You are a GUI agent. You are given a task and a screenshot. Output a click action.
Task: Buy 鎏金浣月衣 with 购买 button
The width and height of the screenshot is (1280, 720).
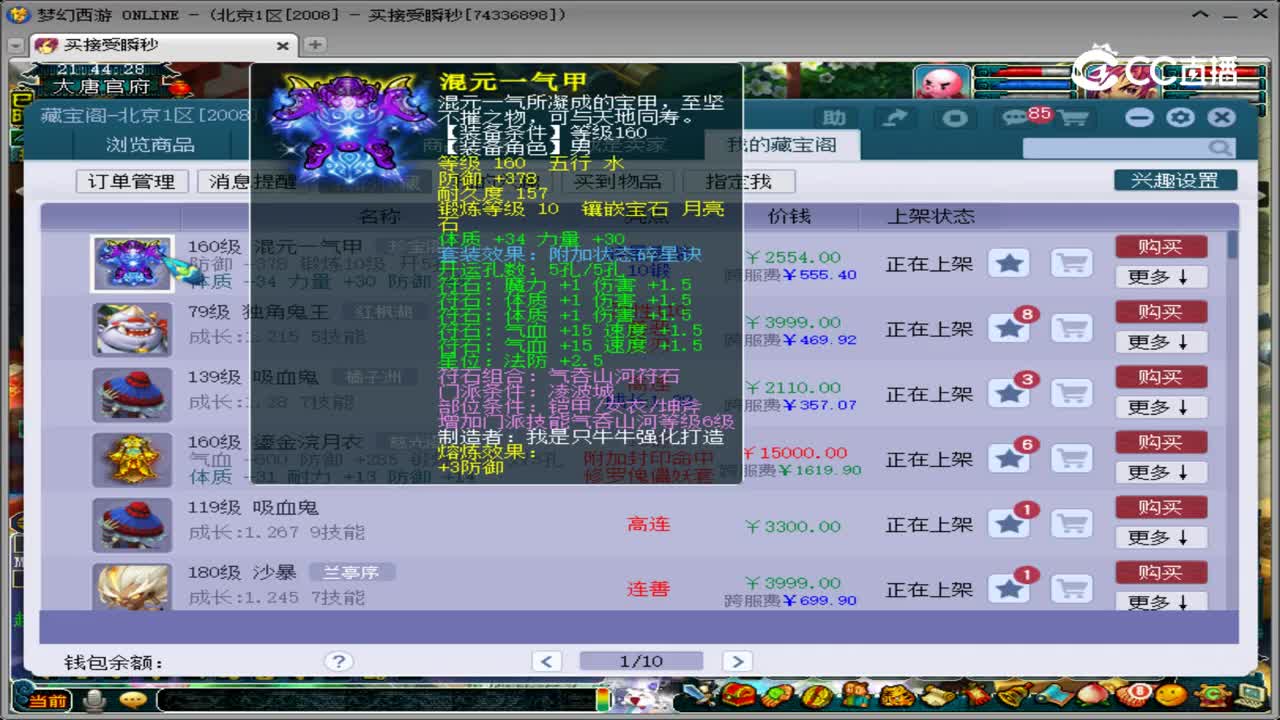[1161, 442]
